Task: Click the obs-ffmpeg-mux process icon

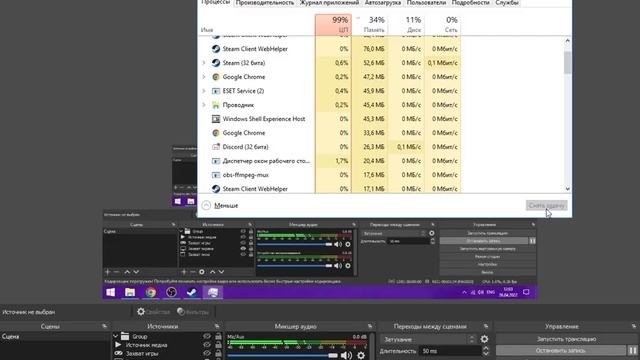Action: click(x=216, y=175)
